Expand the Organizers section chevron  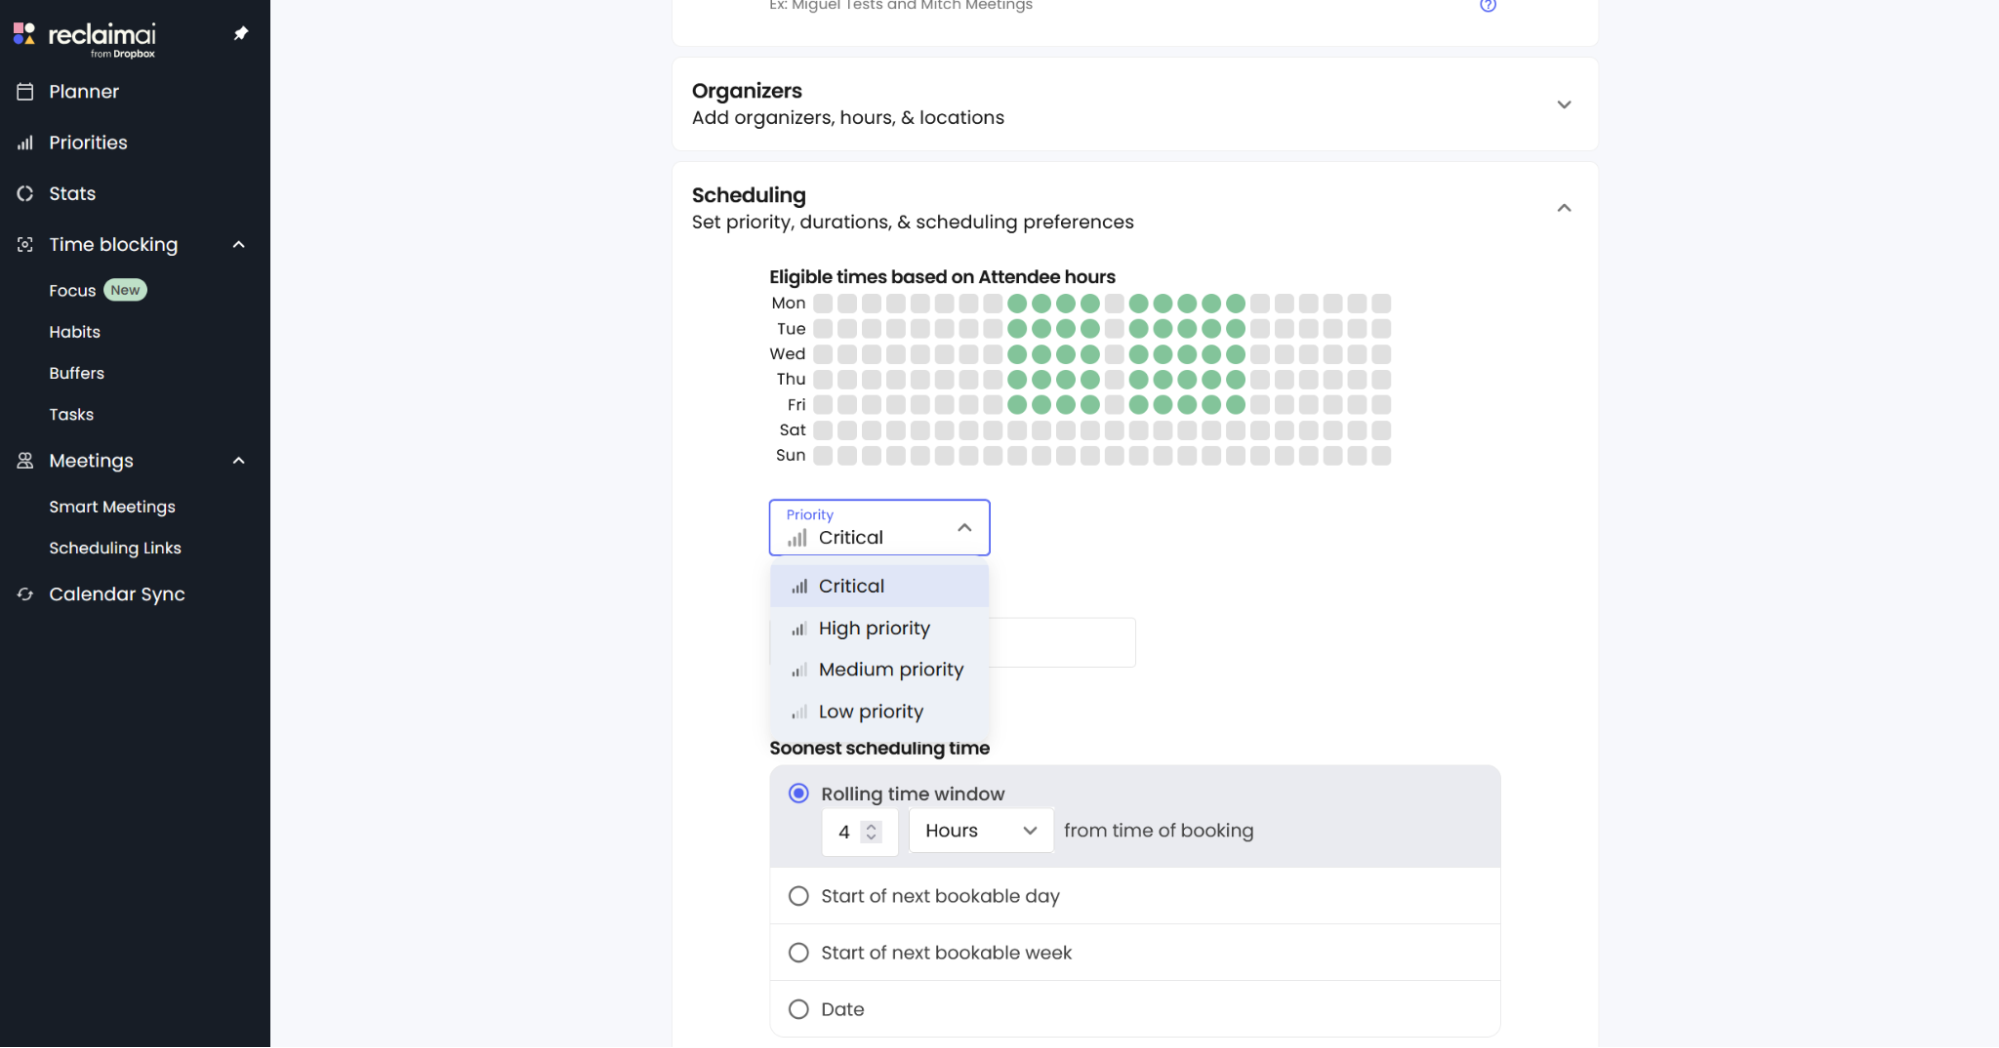pos(1564,105)
